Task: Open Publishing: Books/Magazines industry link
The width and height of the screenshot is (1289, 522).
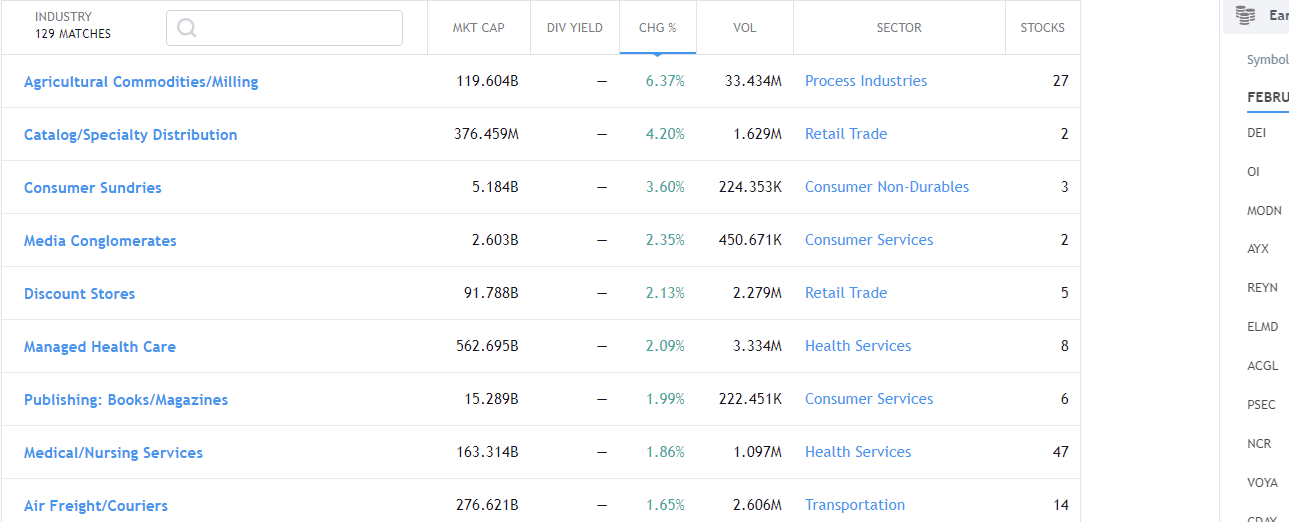Action: point(126,400)
